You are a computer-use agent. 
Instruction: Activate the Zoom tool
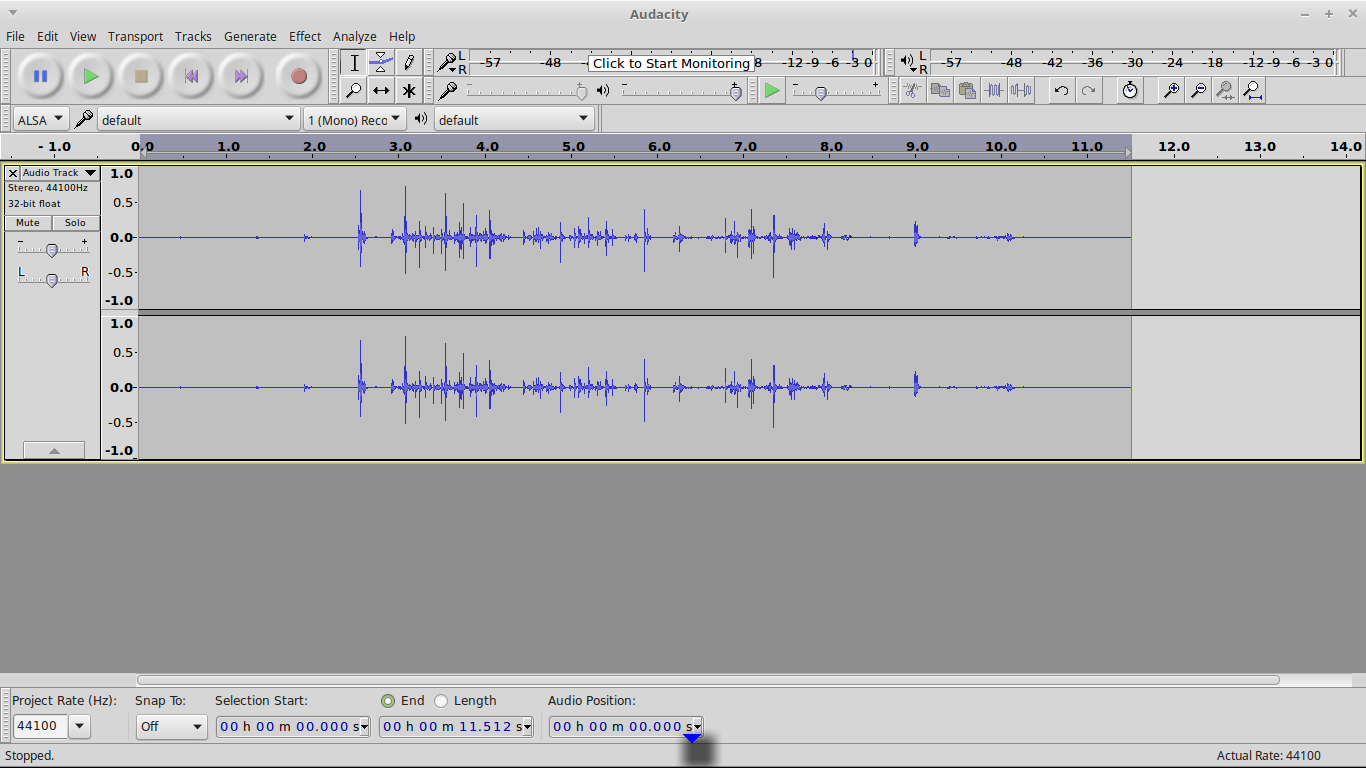coord(355,90)
